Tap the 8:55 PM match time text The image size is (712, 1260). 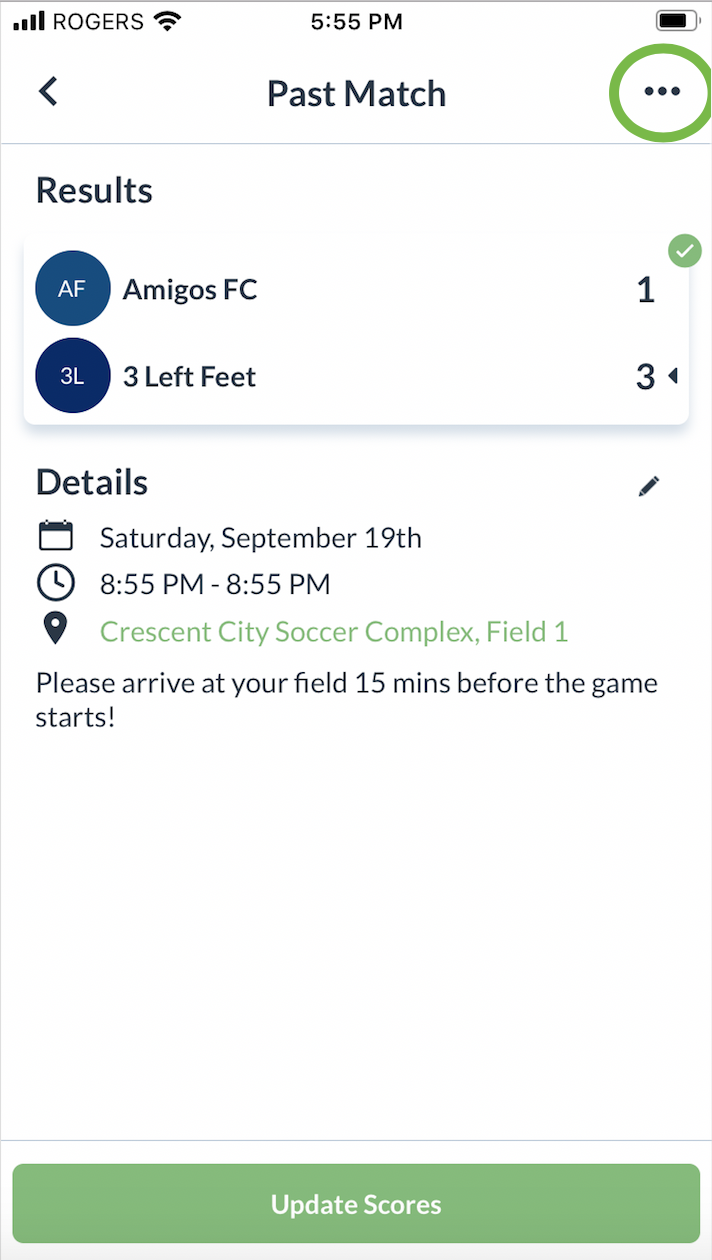[x=214, y=584]
